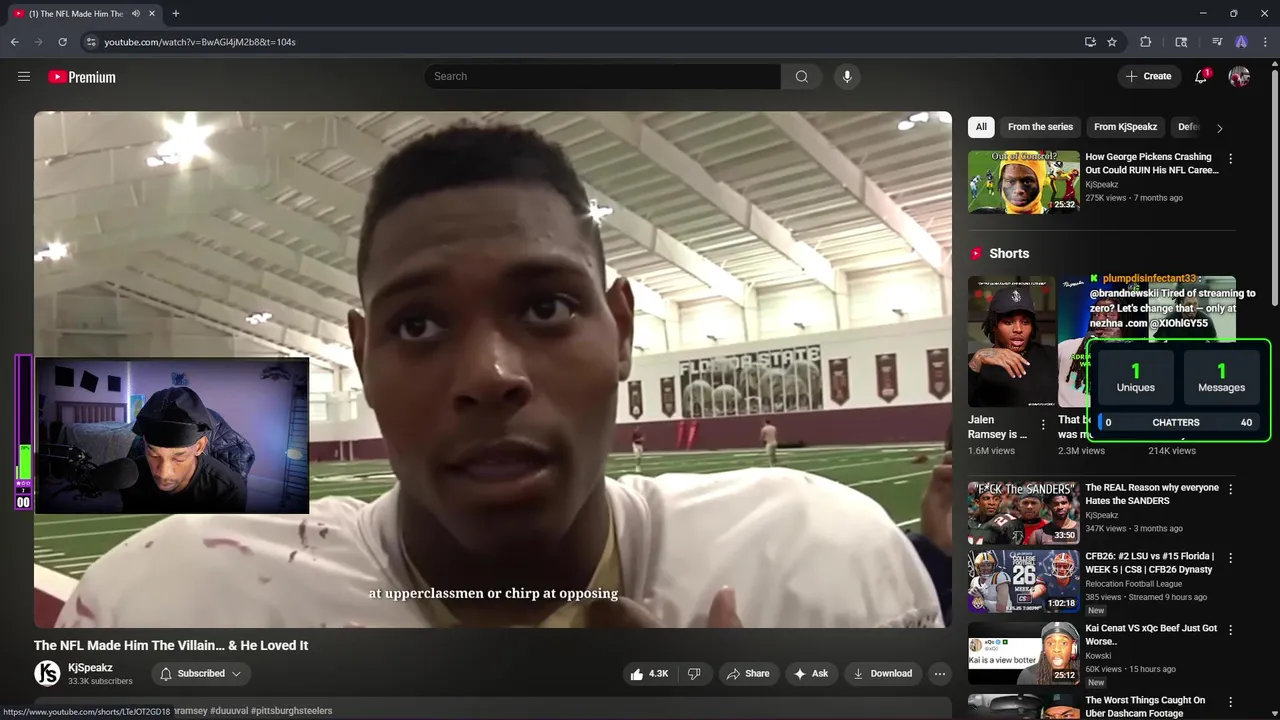1280x720 pixels.
Task: Click in the YouTube search field
Action: [602, 76]
